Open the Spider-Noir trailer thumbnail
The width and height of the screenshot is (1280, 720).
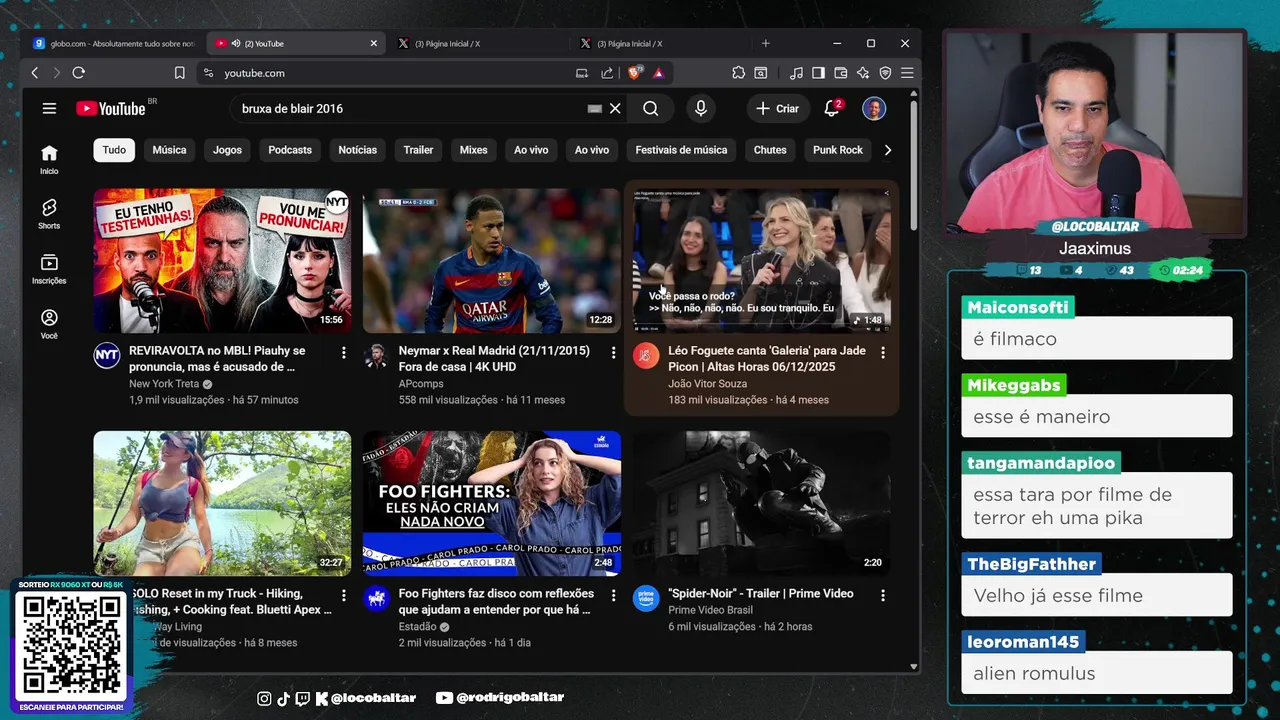point(761,503)
